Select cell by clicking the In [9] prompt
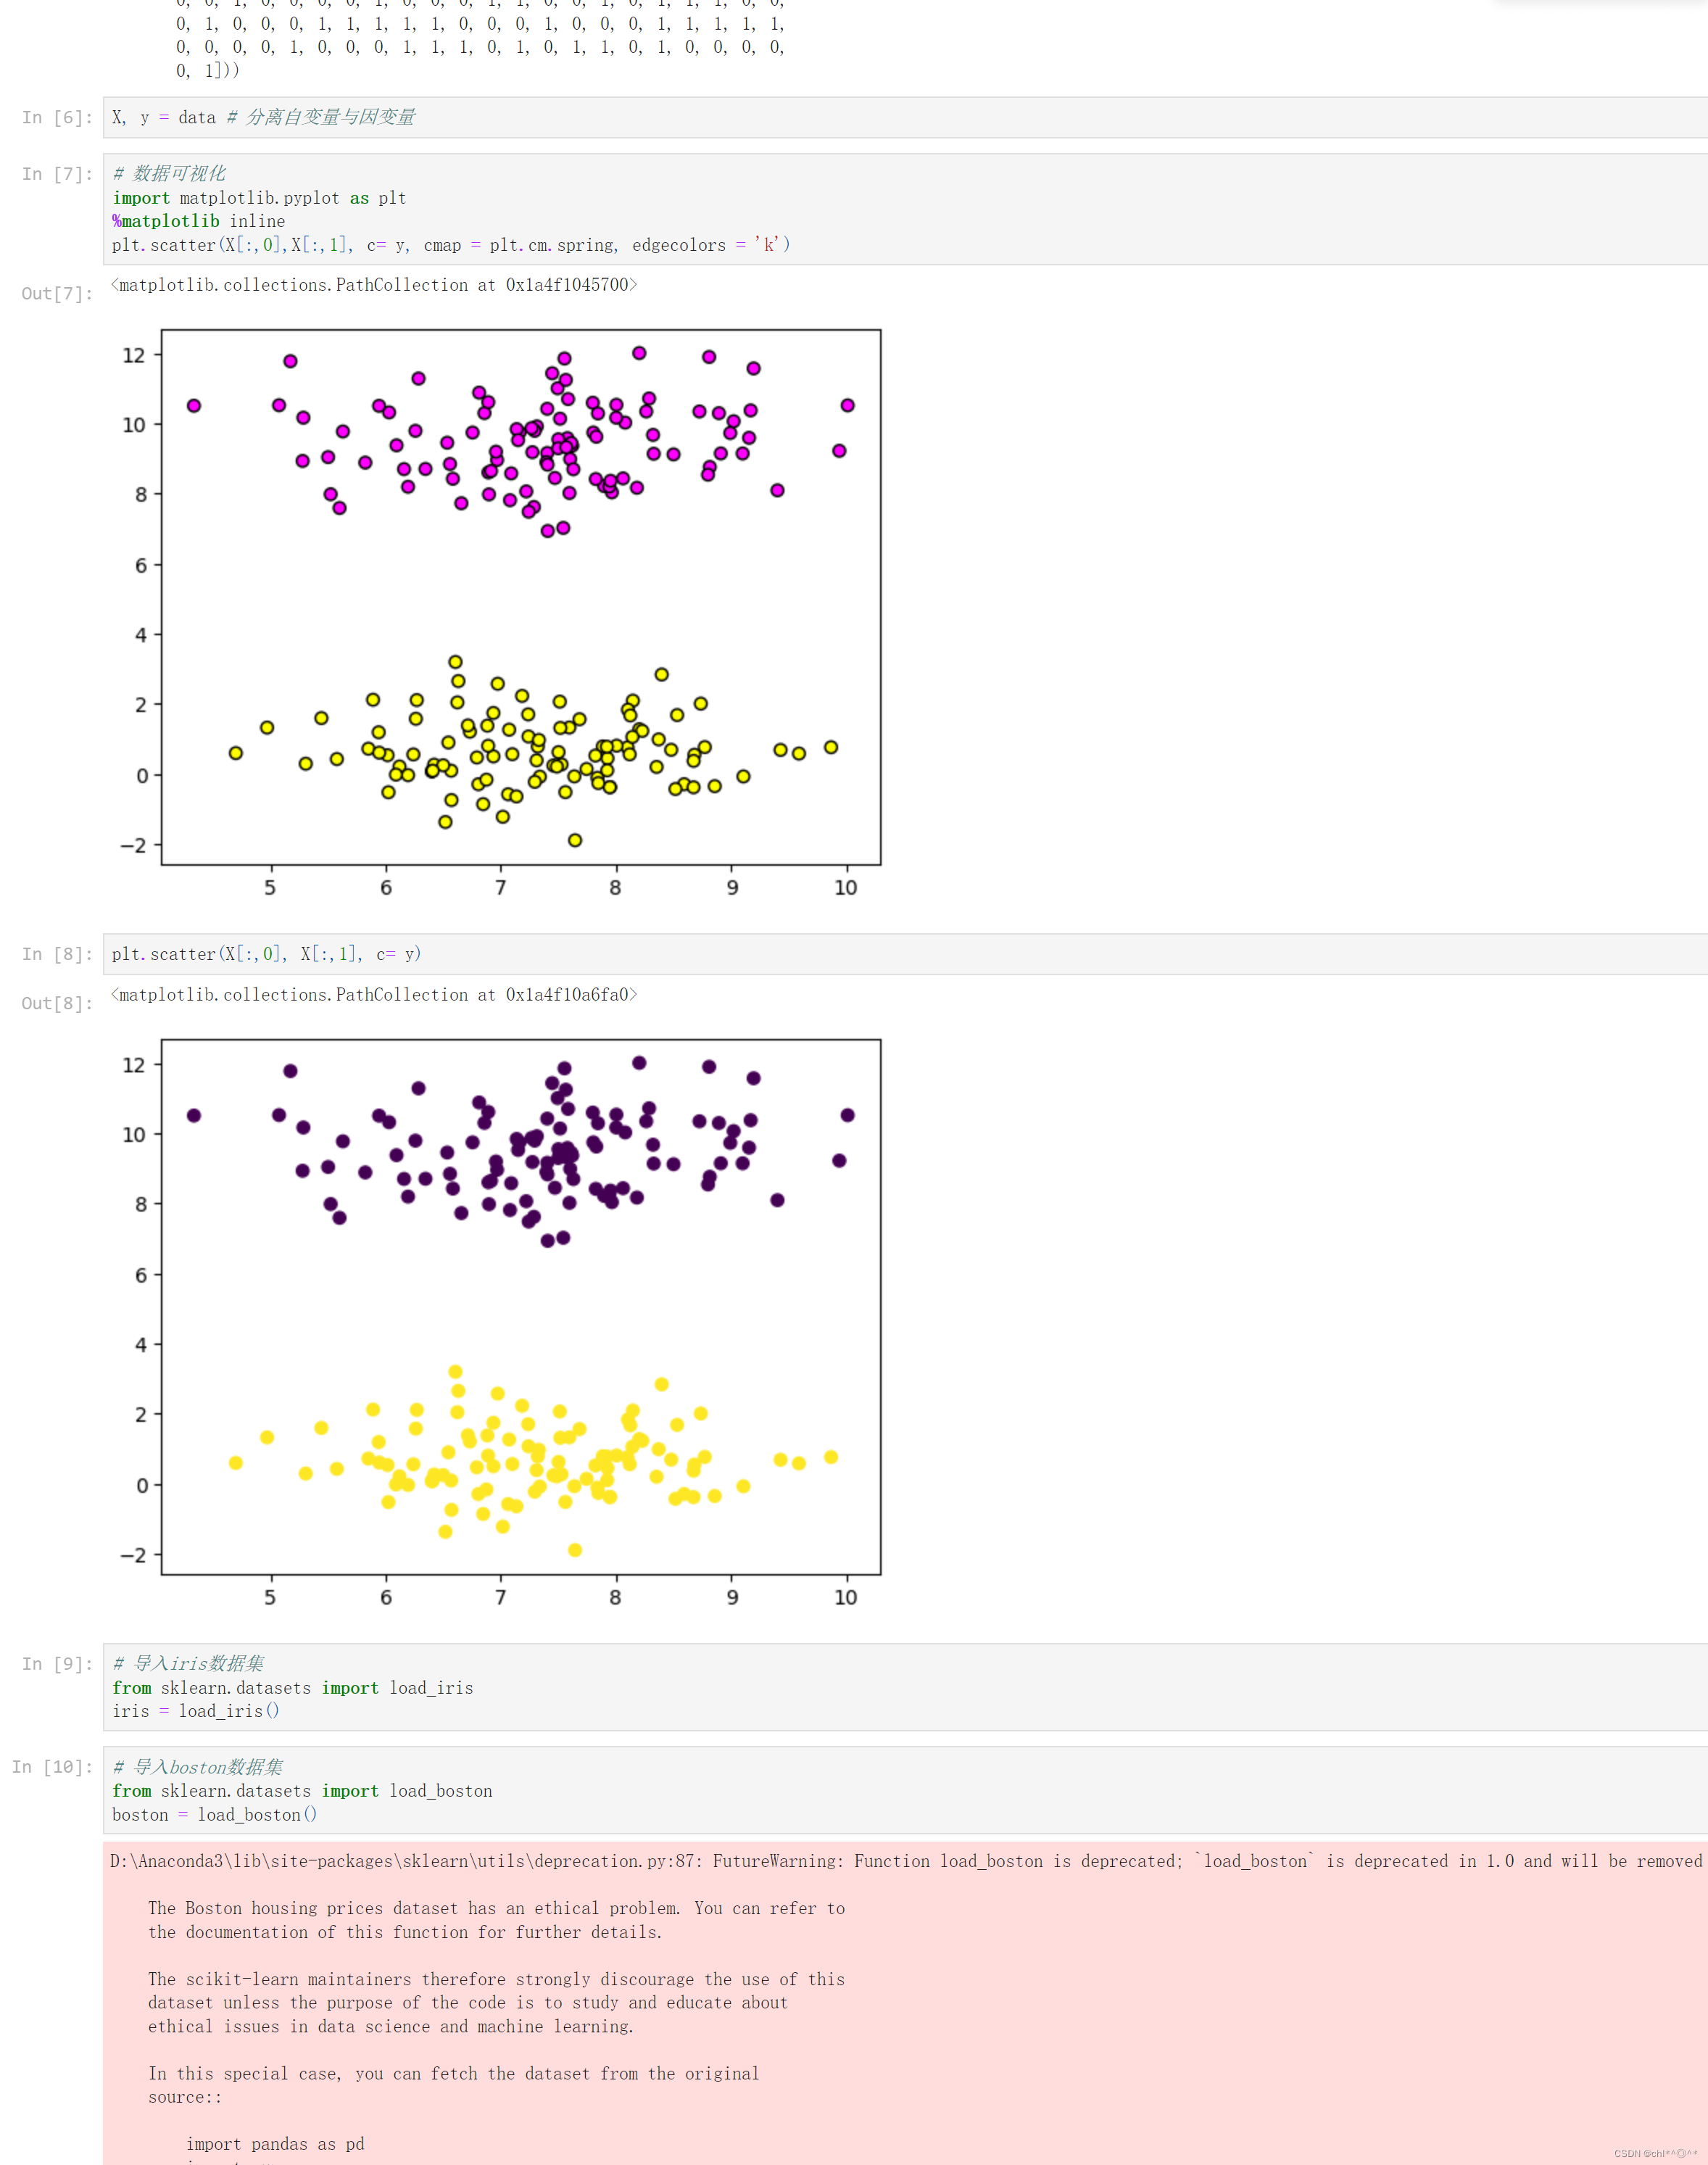Image resolution: width=1708 pixels, height=2165 pixels. [x=57, y=1664]
